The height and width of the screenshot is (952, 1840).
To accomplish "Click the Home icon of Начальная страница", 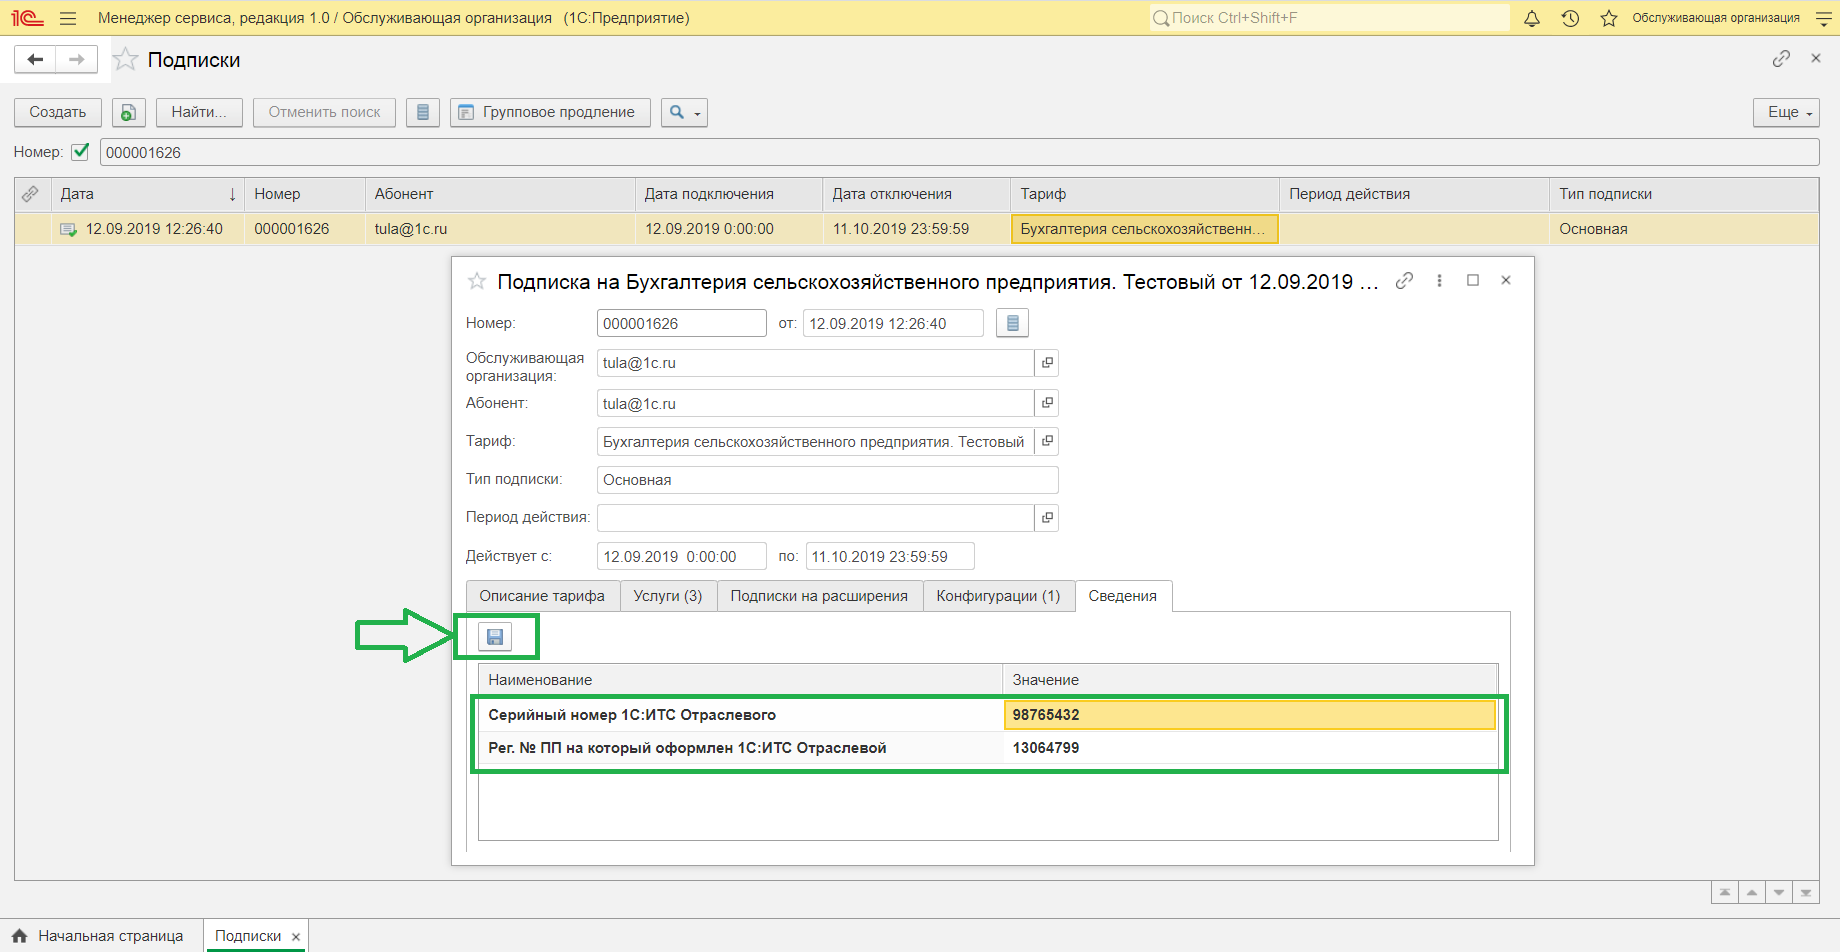I will click(x=19, y=936).
